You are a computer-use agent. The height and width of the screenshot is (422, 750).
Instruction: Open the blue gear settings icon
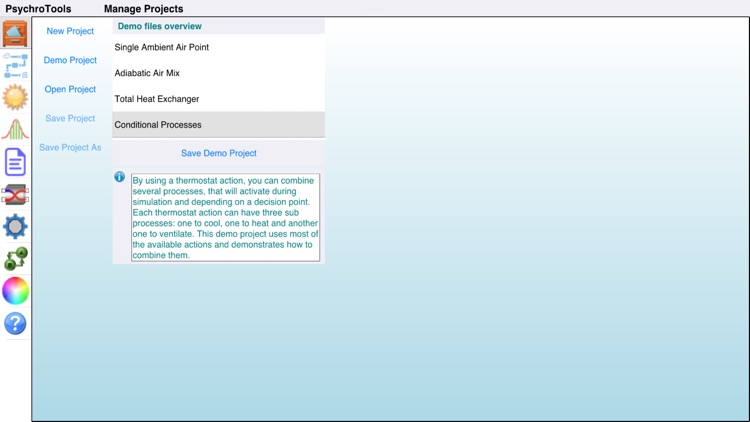15,226
